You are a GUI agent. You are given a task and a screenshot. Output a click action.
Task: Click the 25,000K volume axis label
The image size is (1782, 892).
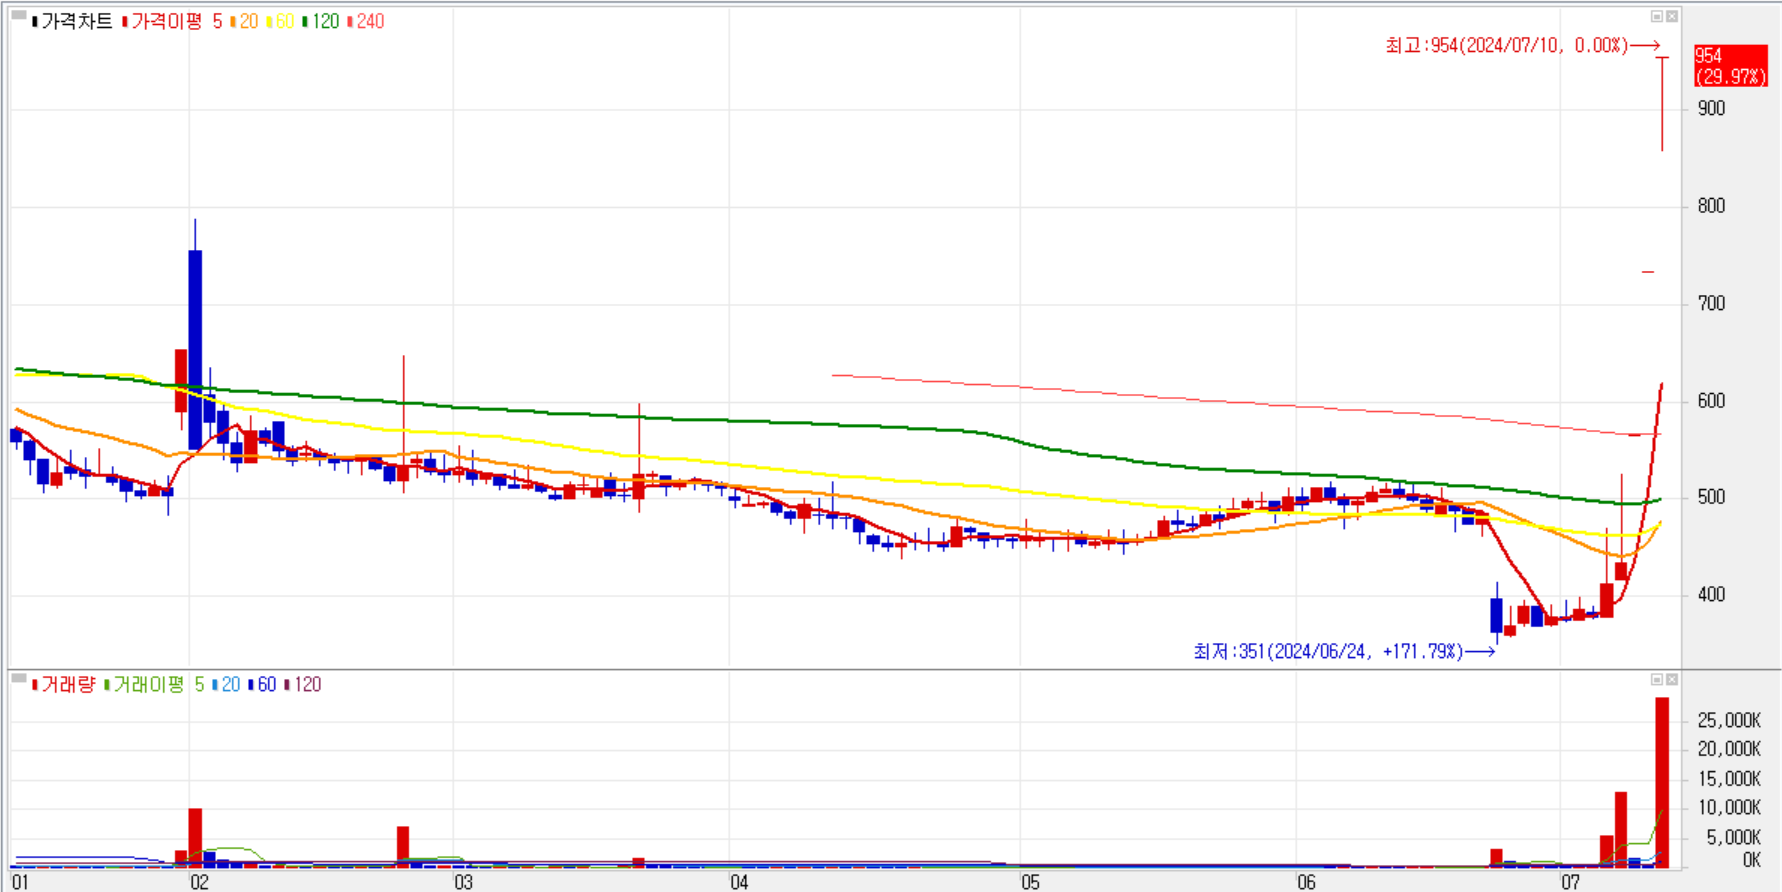[1729, 720]
